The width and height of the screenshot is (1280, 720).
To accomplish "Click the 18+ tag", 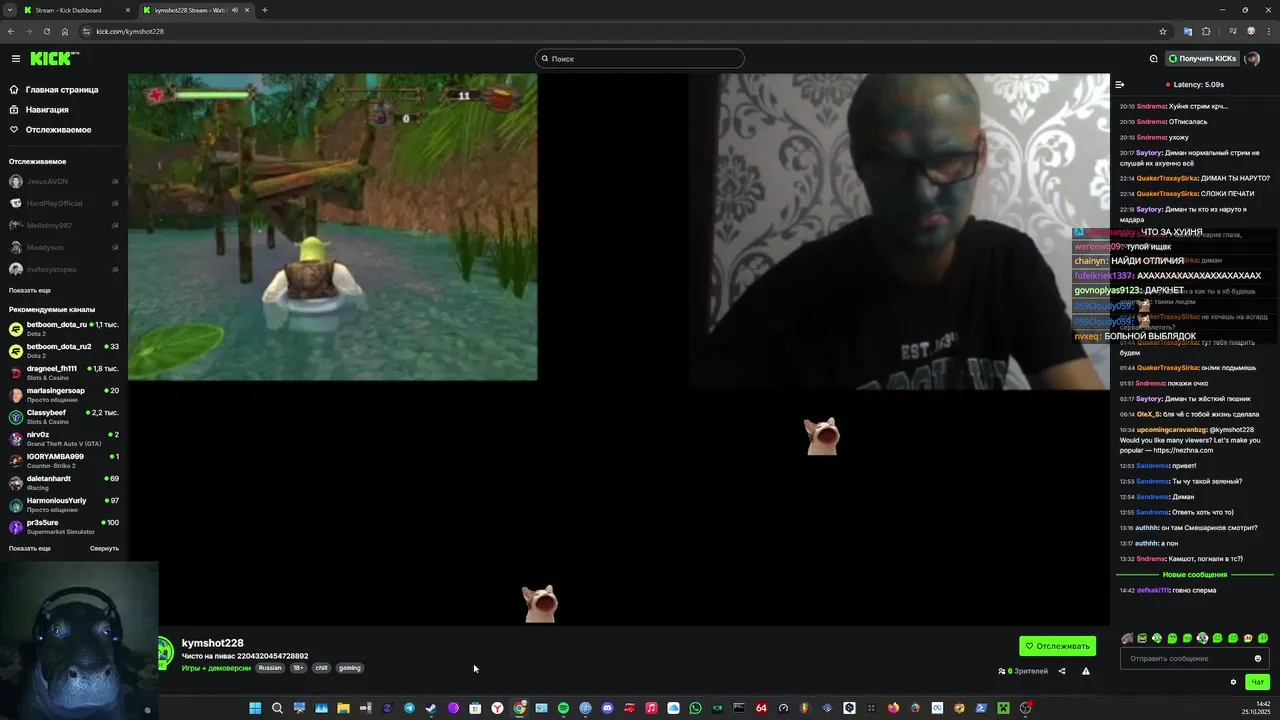I will tap(298, 668).
